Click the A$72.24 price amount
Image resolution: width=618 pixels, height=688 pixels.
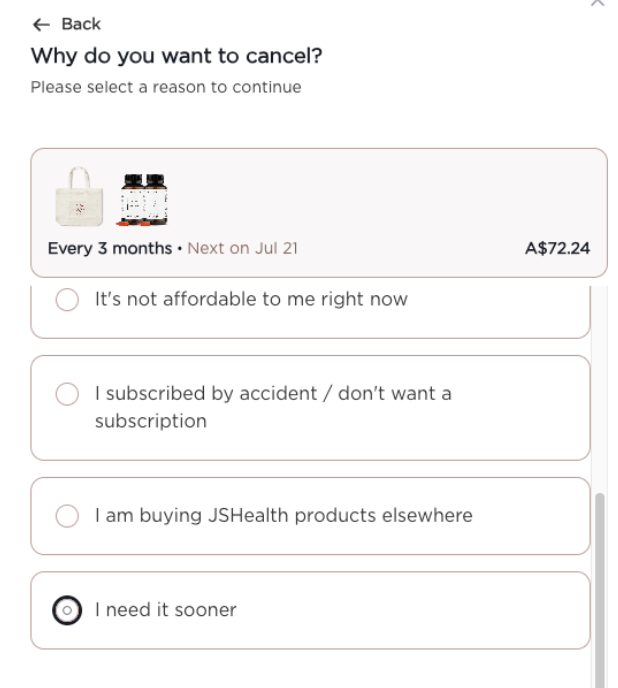pyautogui.click(x=557, y=248)
